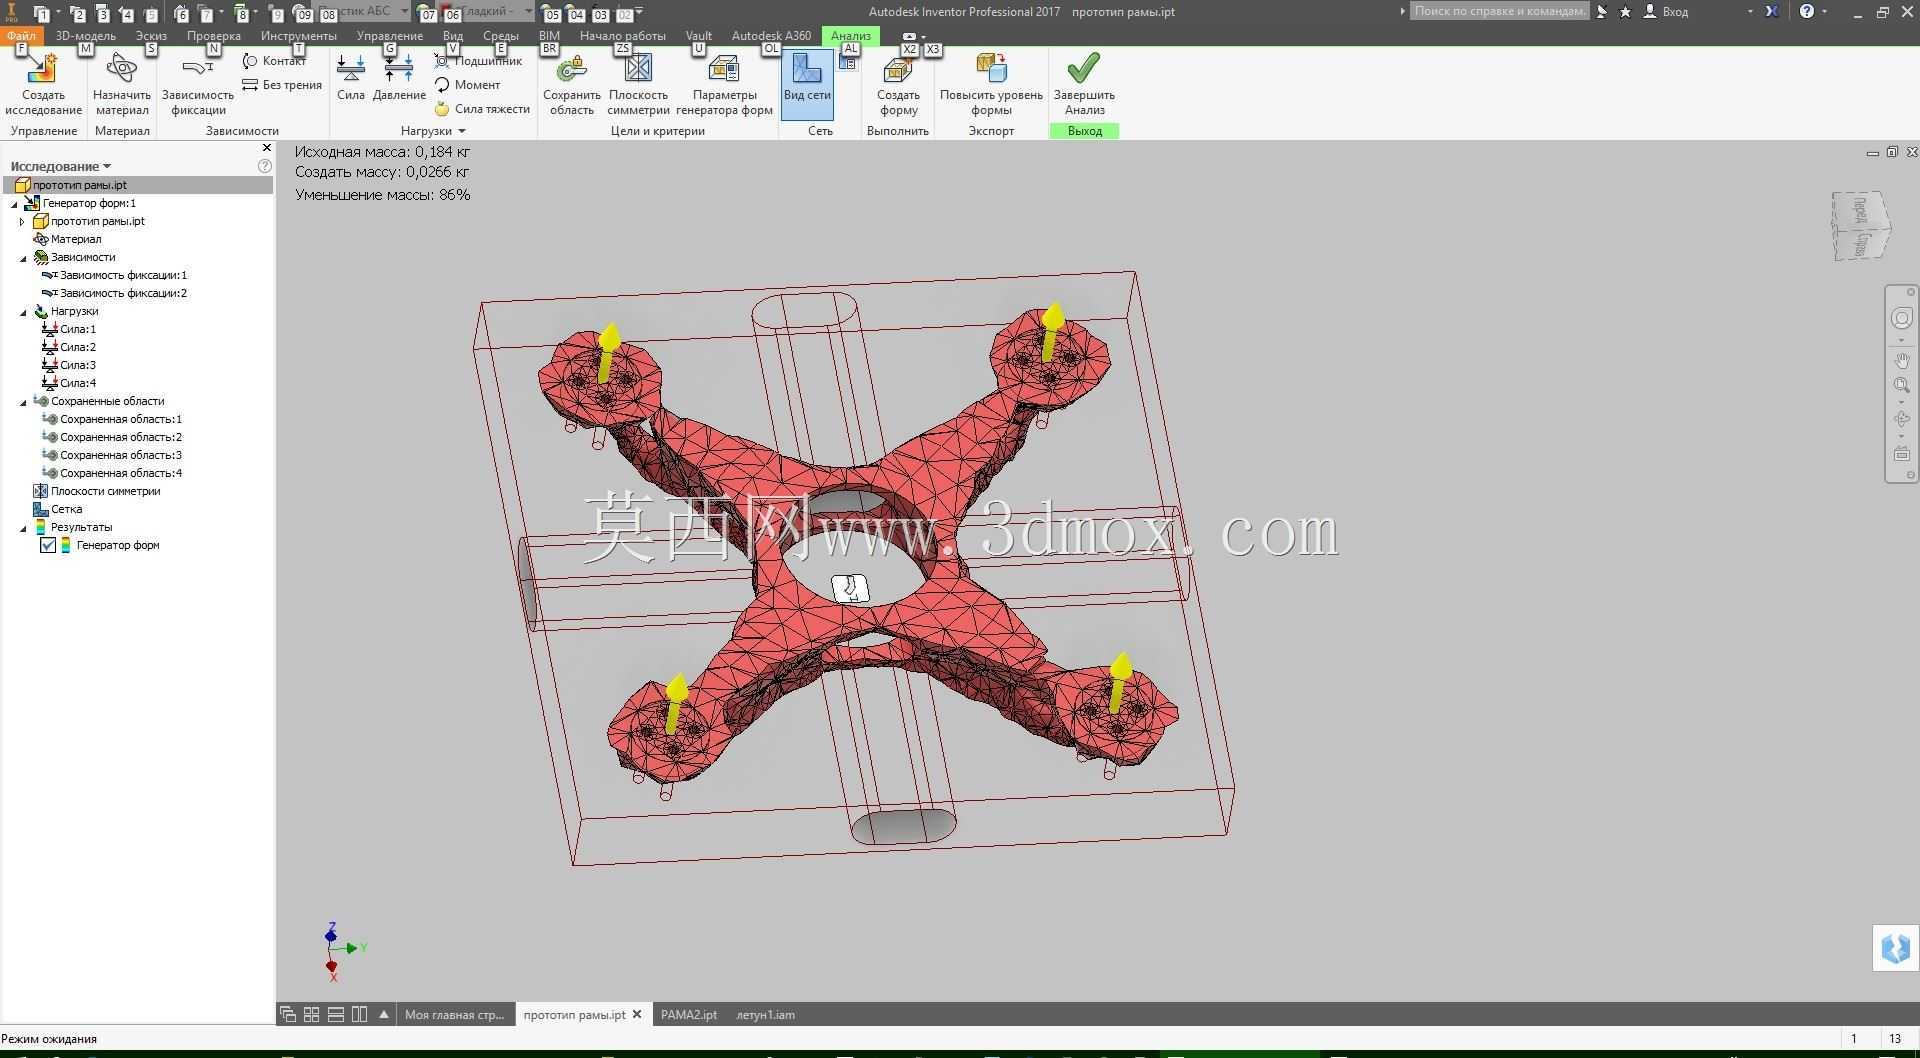The height and width of the screenshot is (1058, 1920).
Task: Close the прототип рамы.ipt document tab
Action: (x=637, y=1014)
